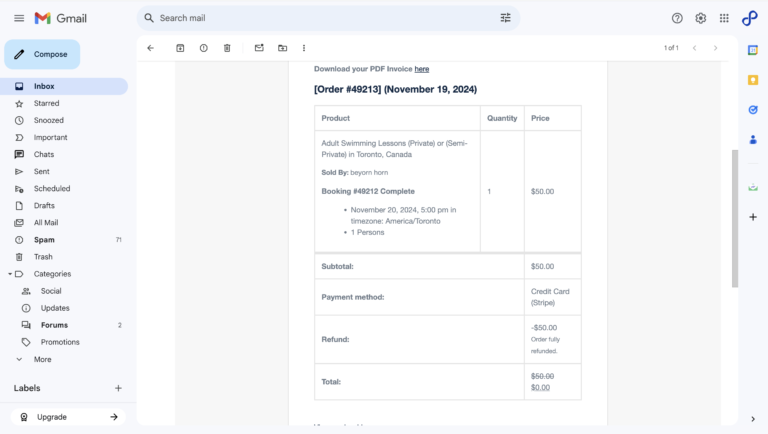Go back to inbox list
Screen dimensions: 768x434
pos(150,48)
